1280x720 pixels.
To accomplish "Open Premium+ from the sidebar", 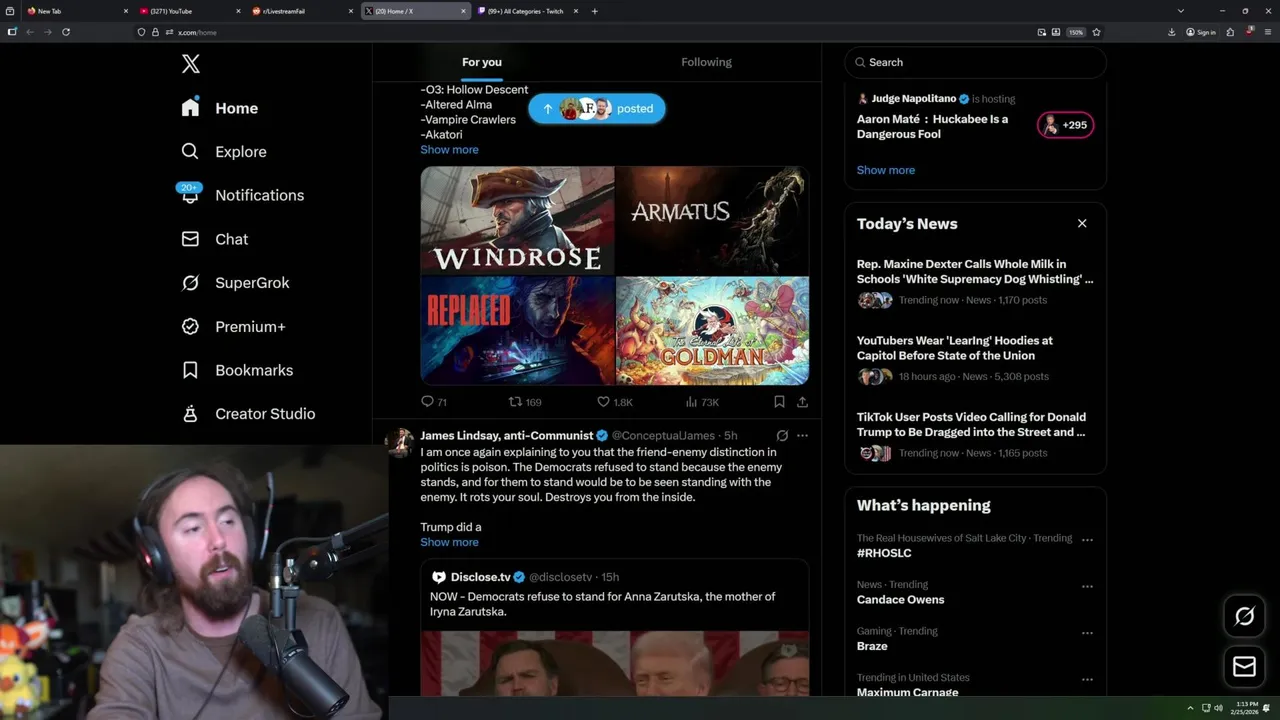I will point(233,327).
